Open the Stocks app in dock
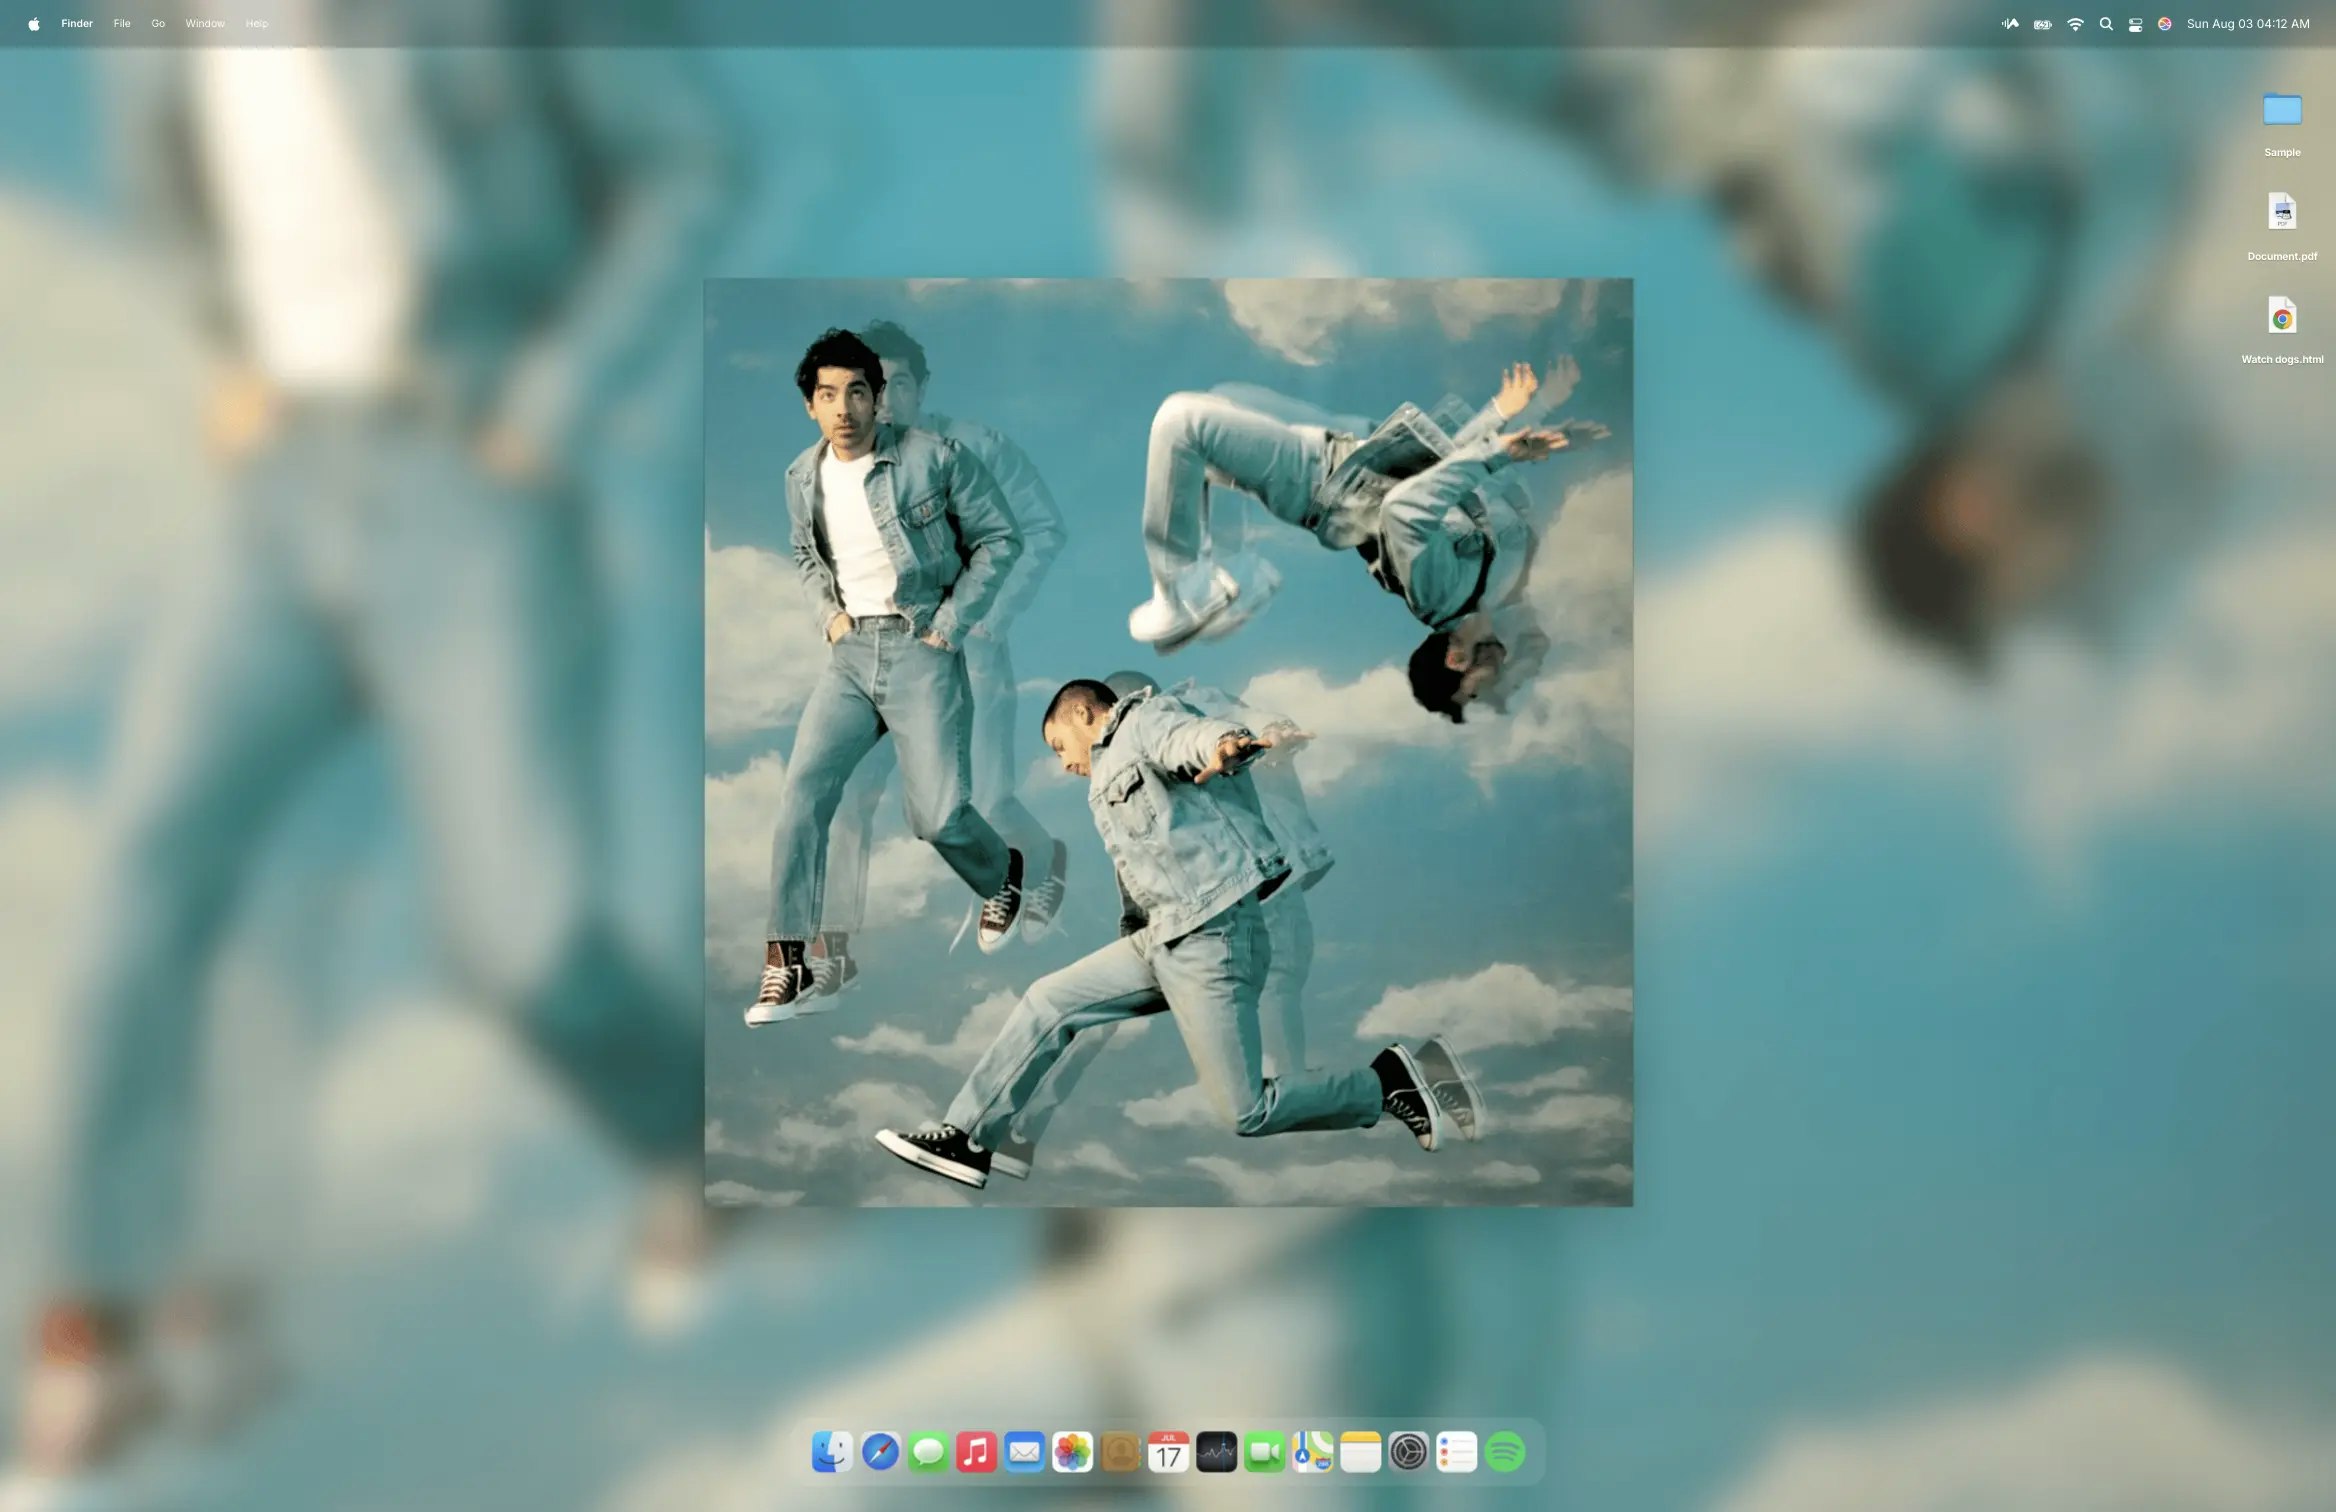This screenshot has width=2336, height=1512. coord(1216,1452)
